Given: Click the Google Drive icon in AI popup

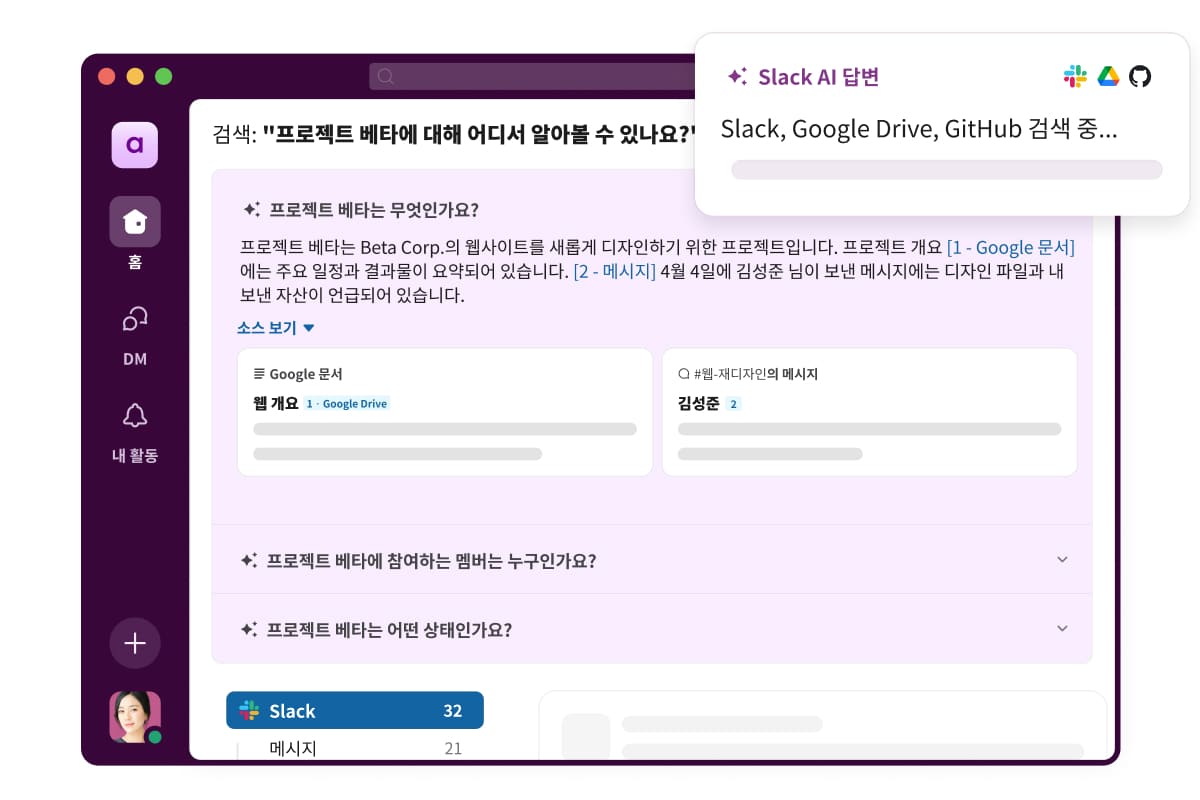Looking at the screenshot, I should (x=1108, y=76).
